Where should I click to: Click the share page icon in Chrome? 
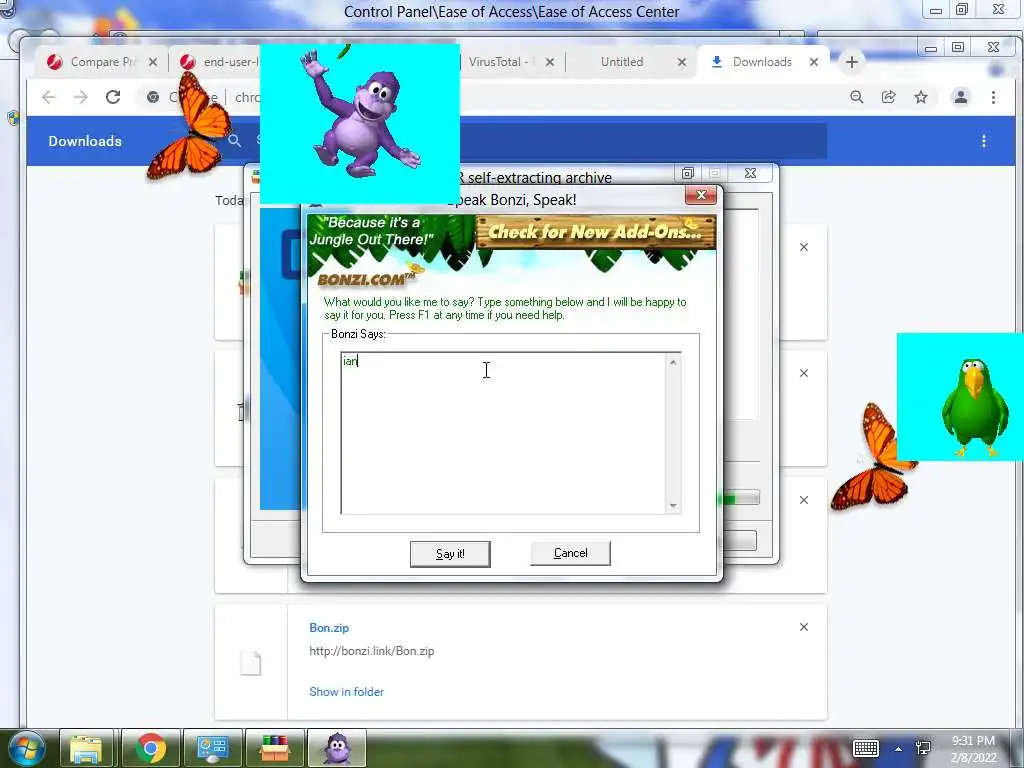[889, 97]
